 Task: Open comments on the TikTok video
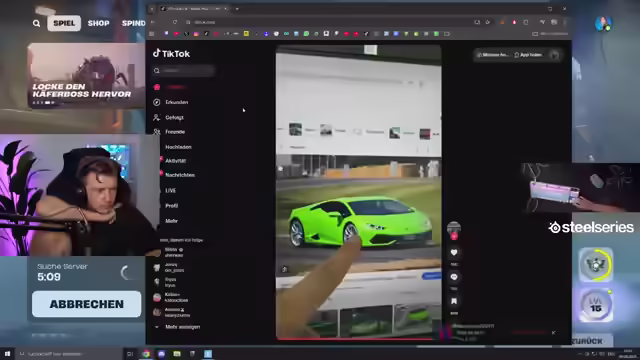coord(454,277)
